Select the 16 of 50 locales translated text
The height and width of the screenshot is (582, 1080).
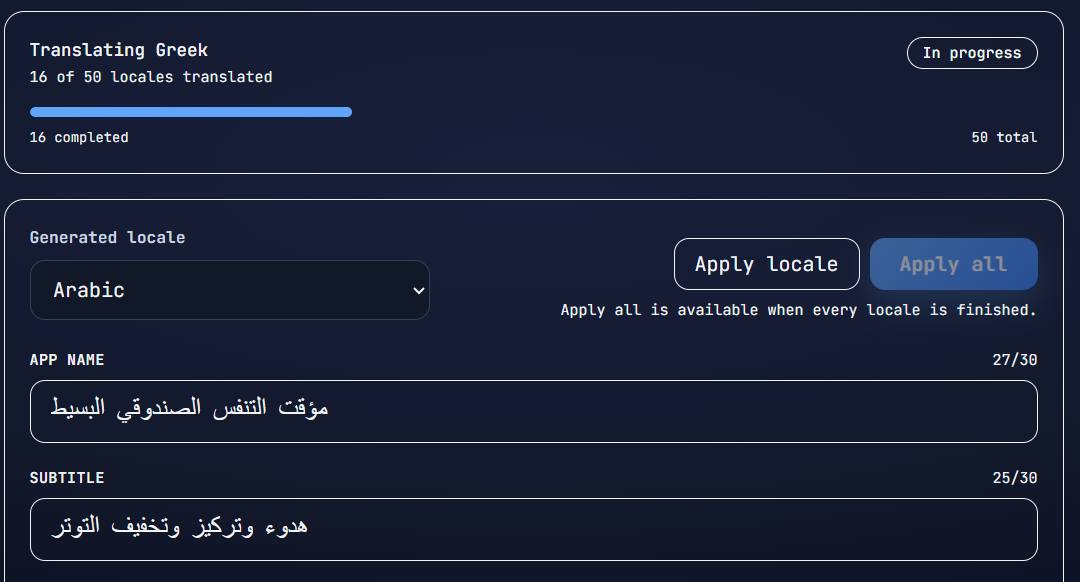point(152,77)
